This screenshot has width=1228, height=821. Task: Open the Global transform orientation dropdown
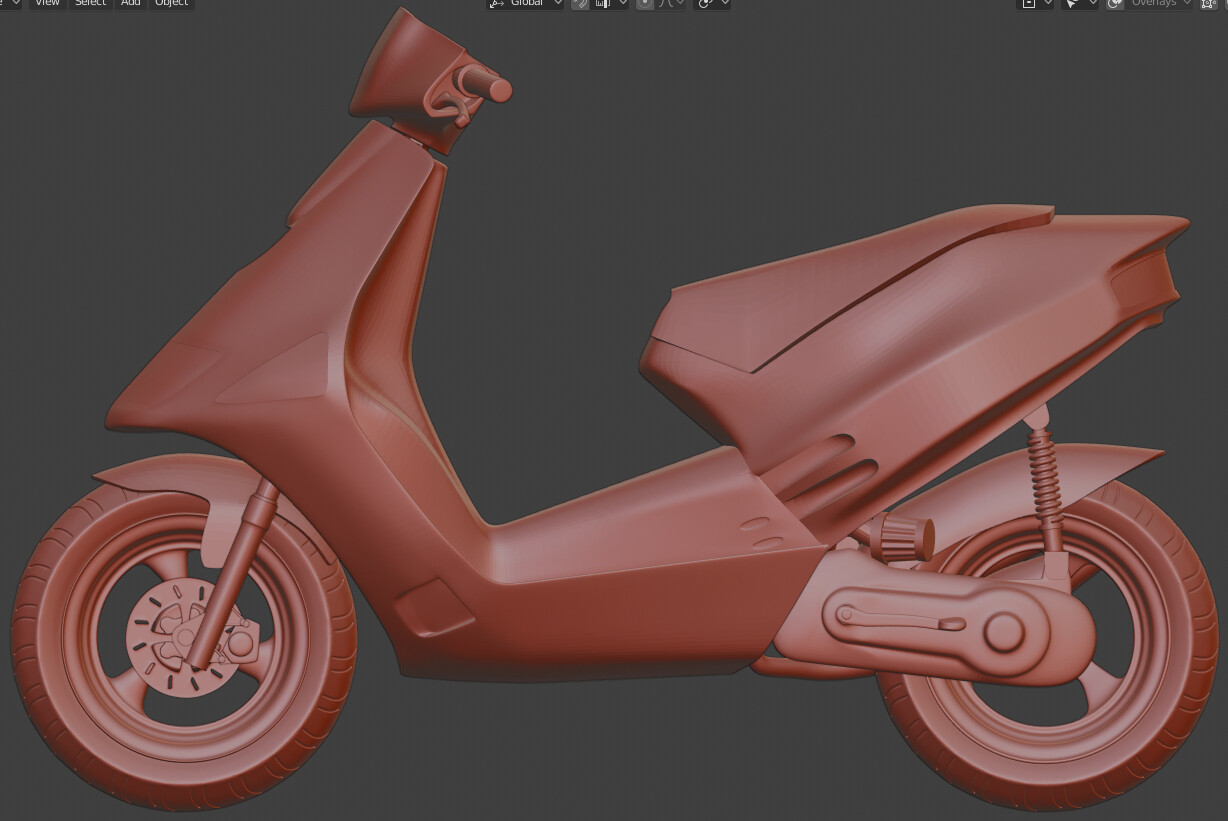click(528, 4)
